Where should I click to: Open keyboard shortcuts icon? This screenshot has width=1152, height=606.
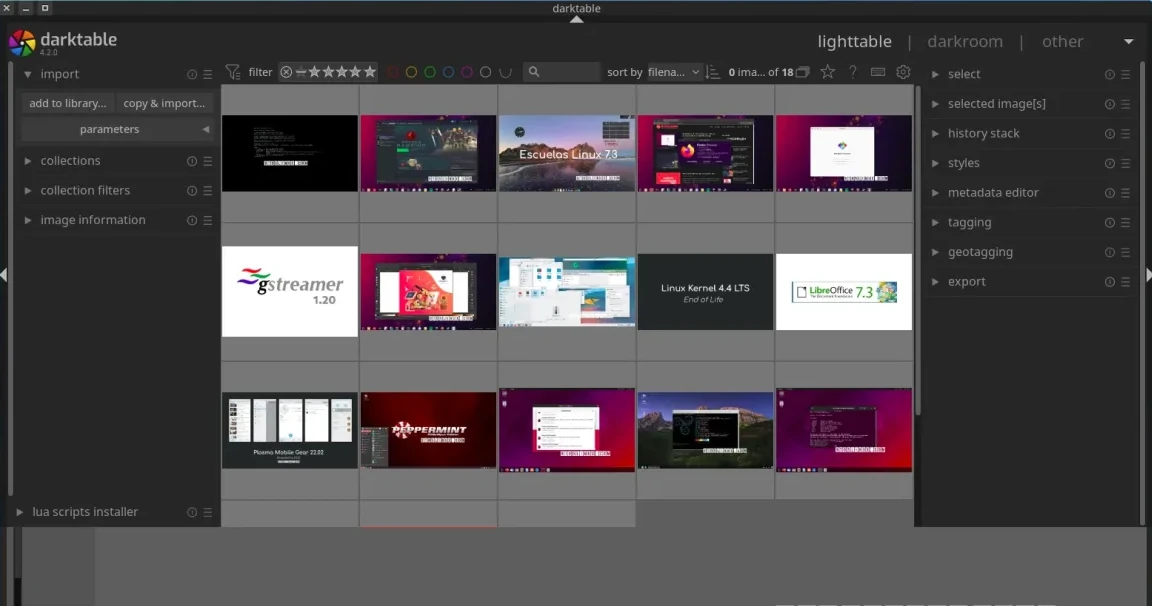point(877,72)
